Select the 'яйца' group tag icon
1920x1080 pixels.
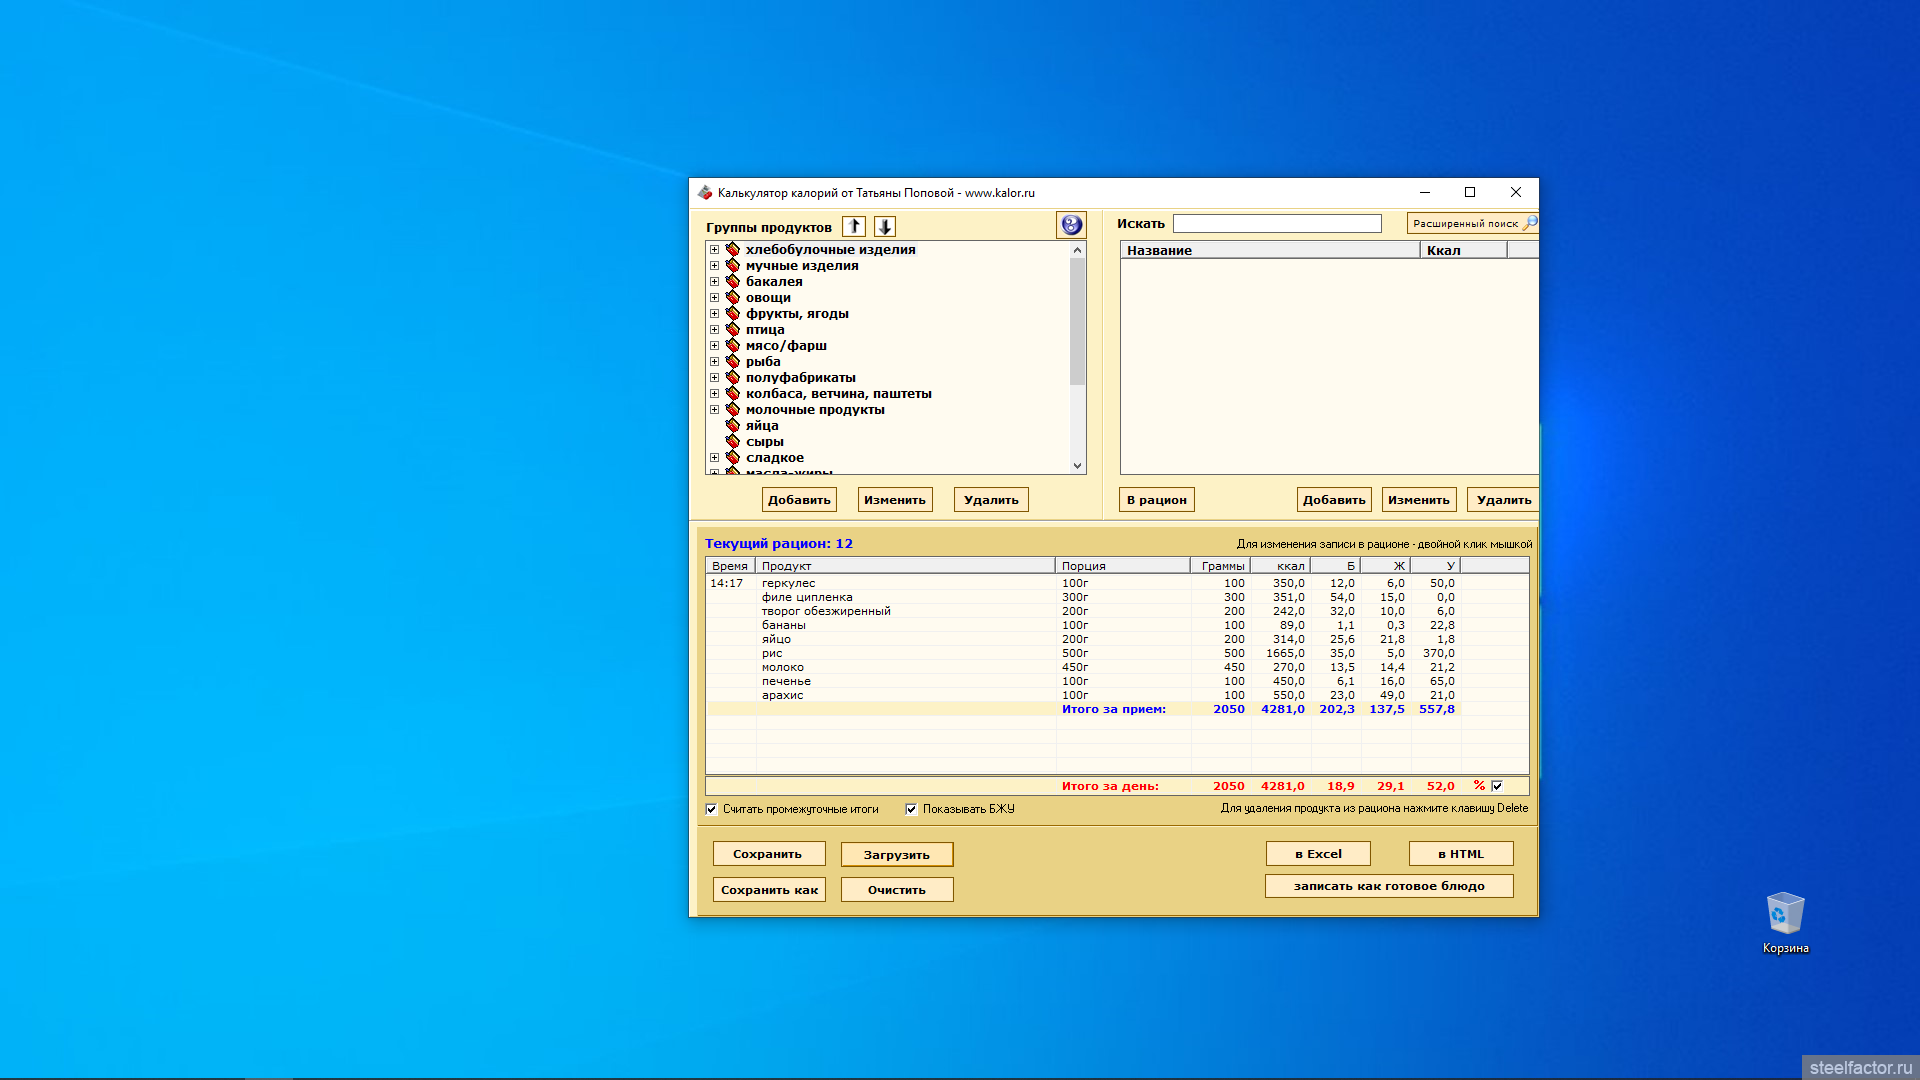733,426
